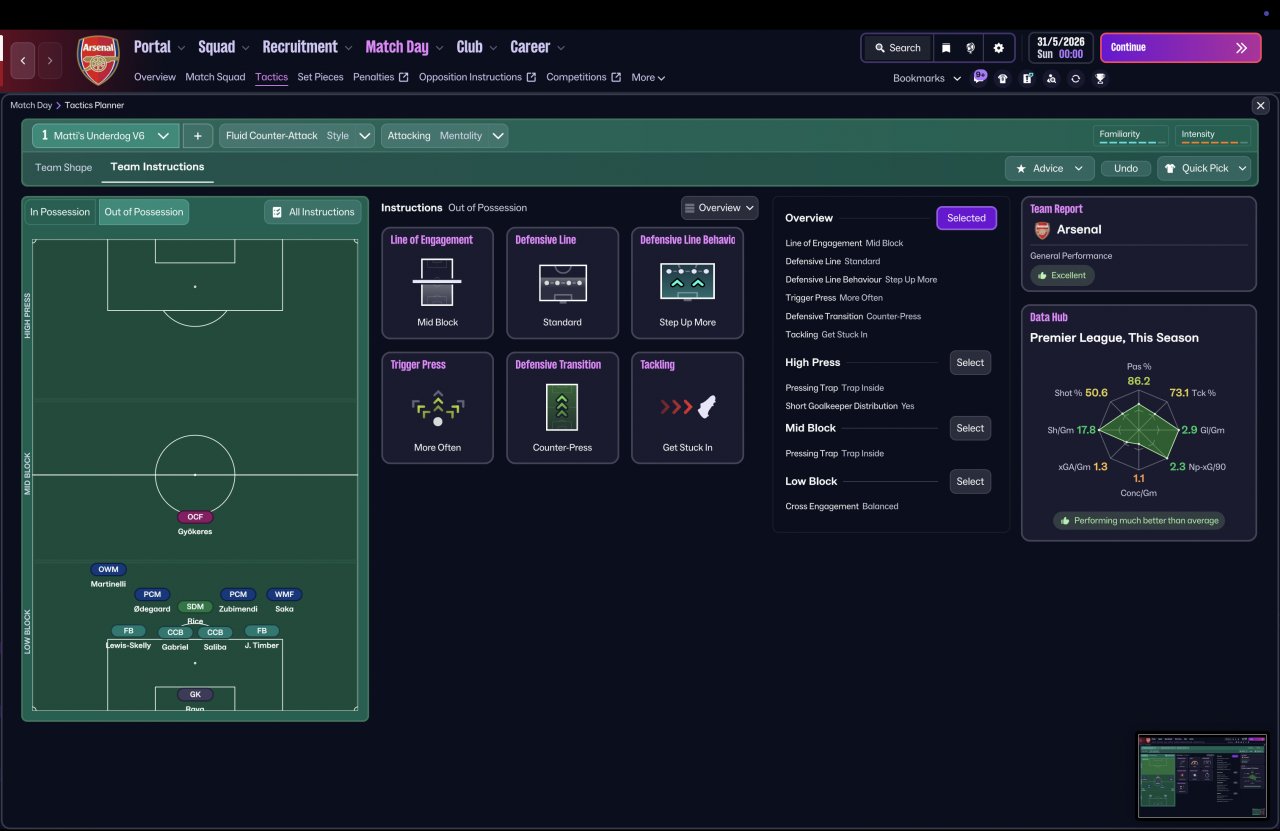The height and width of the screenshot is (831, 1280).
Task: Expand the Bookmarks dropdown
Action: pyautogui.click(x=927, y=78)
